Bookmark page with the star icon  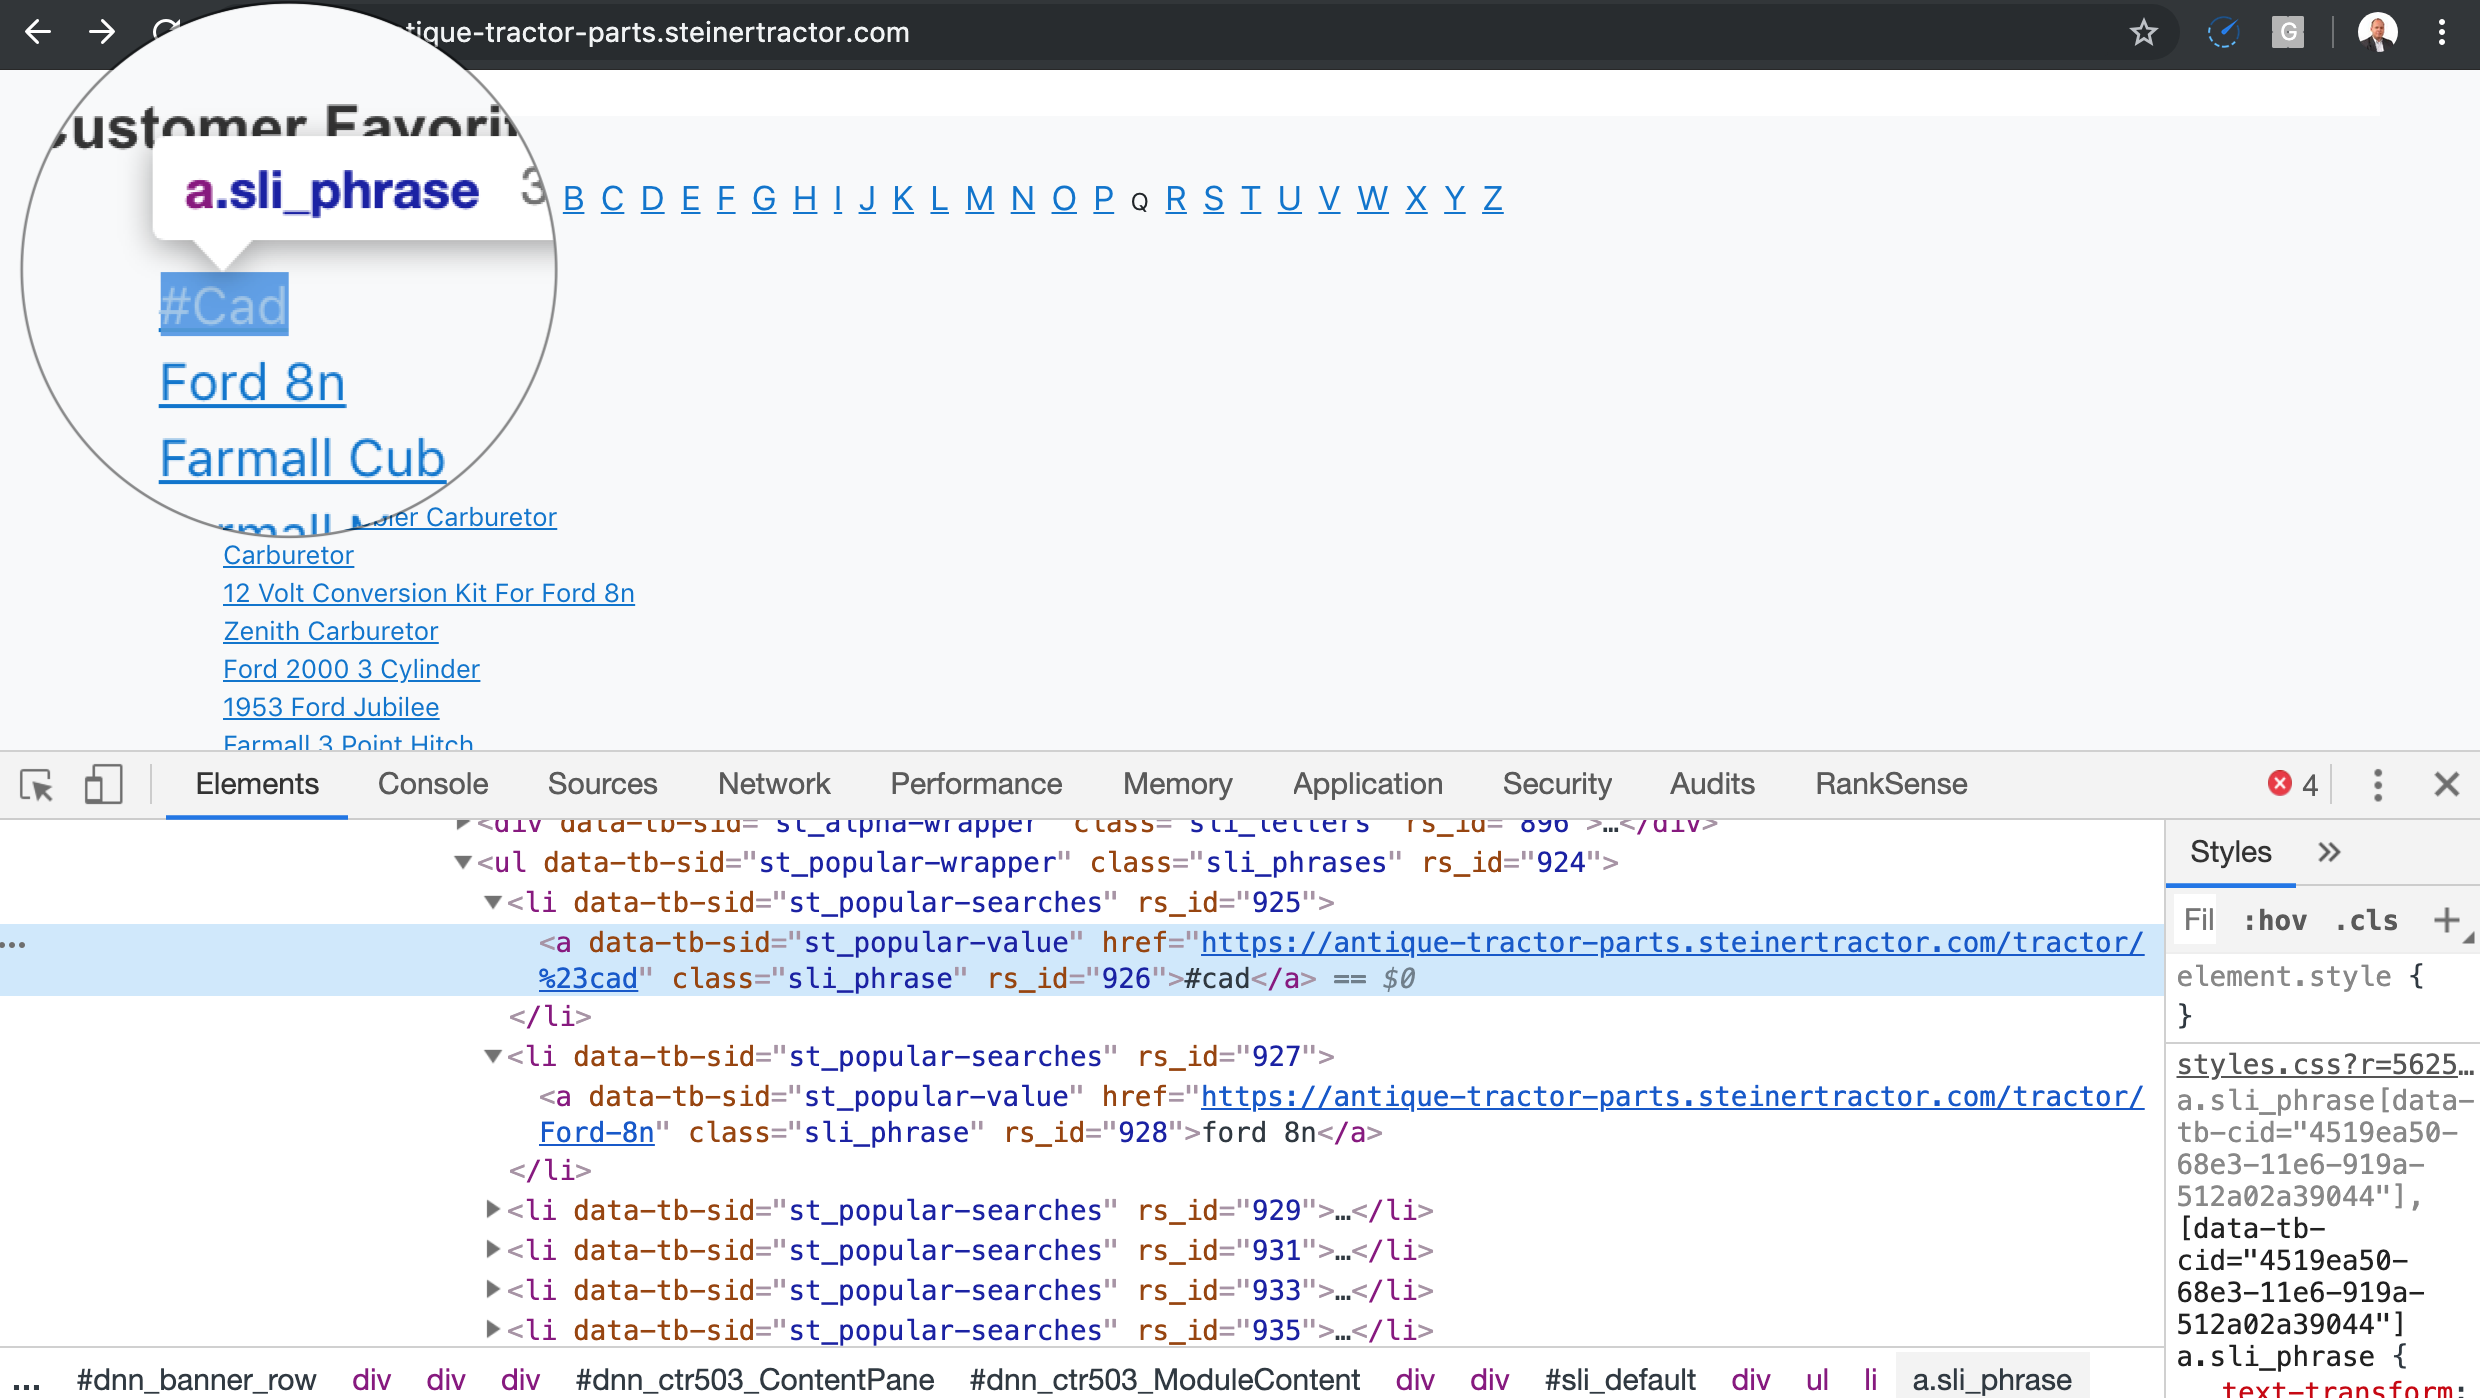pos(2143,33)
